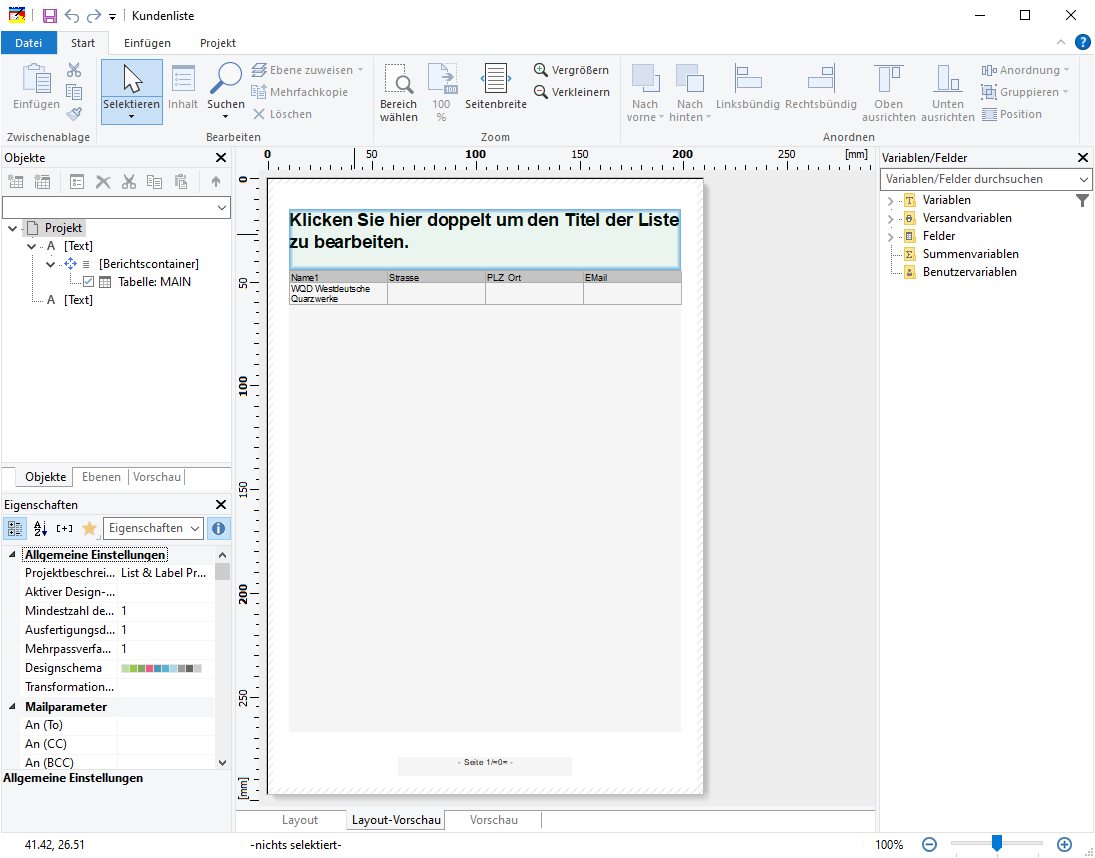Image resolution: width=1095 pixels, height=858 pixels.
Task: Expand the Felder tree node
Action: [x=890, y=237]
